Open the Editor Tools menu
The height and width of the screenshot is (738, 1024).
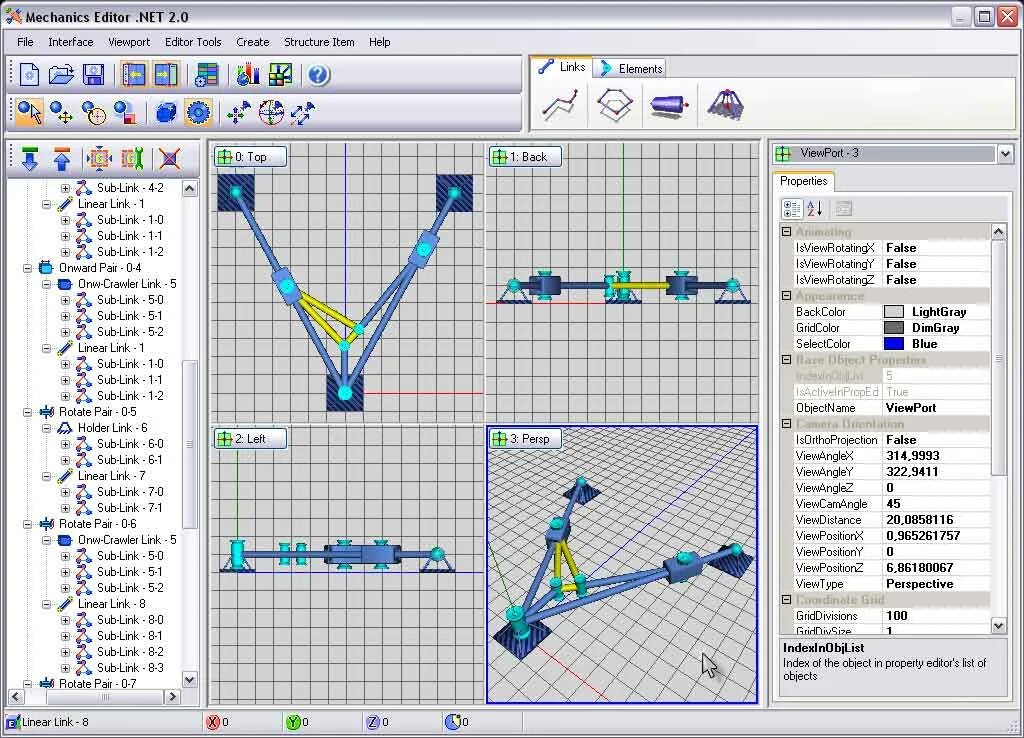[x=193, y=42]
